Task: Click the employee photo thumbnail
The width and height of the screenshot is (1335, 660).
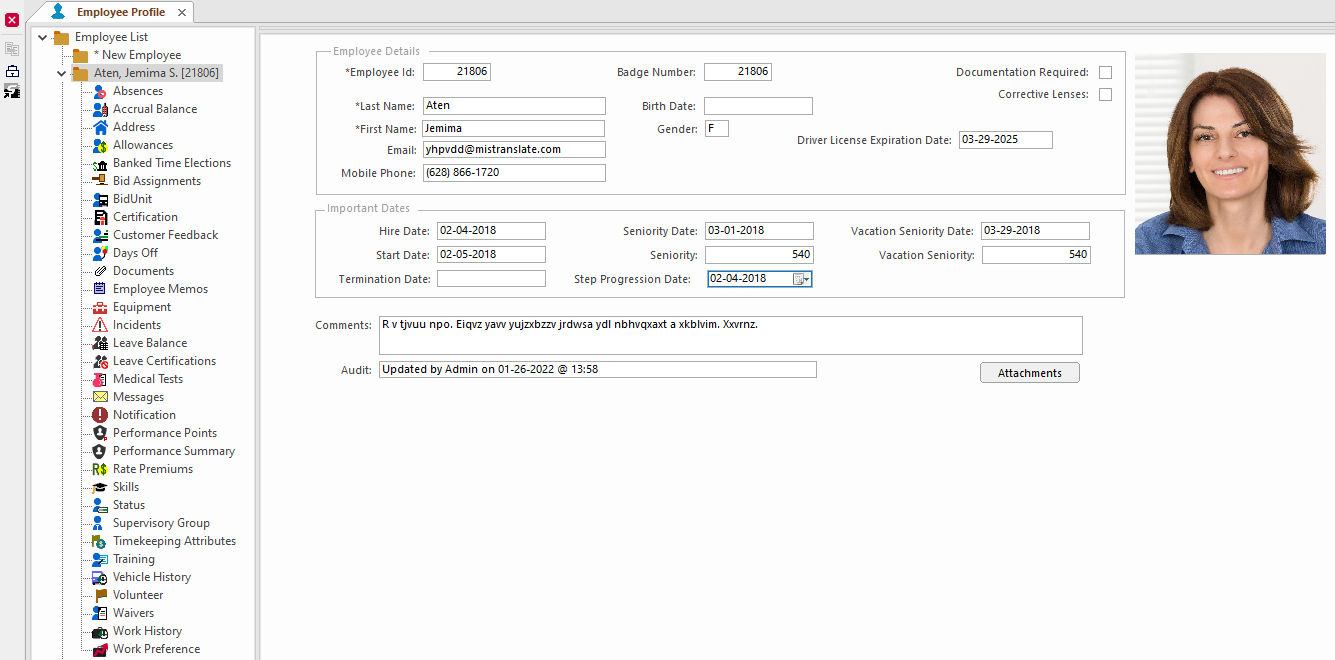Action: coord(1229,153)
